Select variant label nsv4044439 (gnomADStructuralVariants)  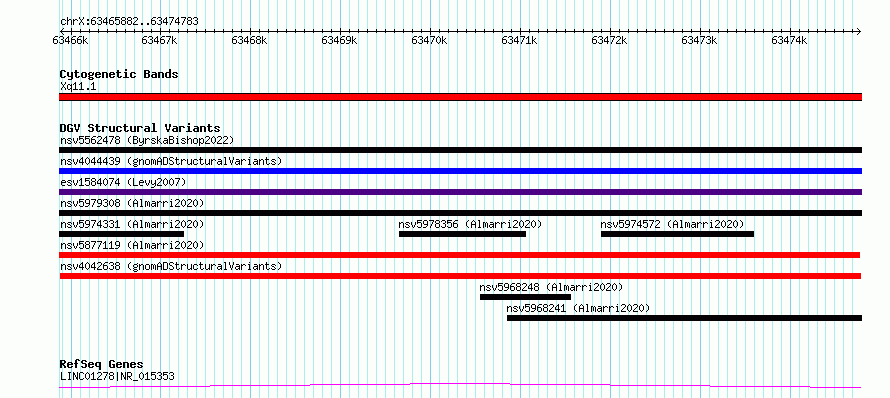171,161
